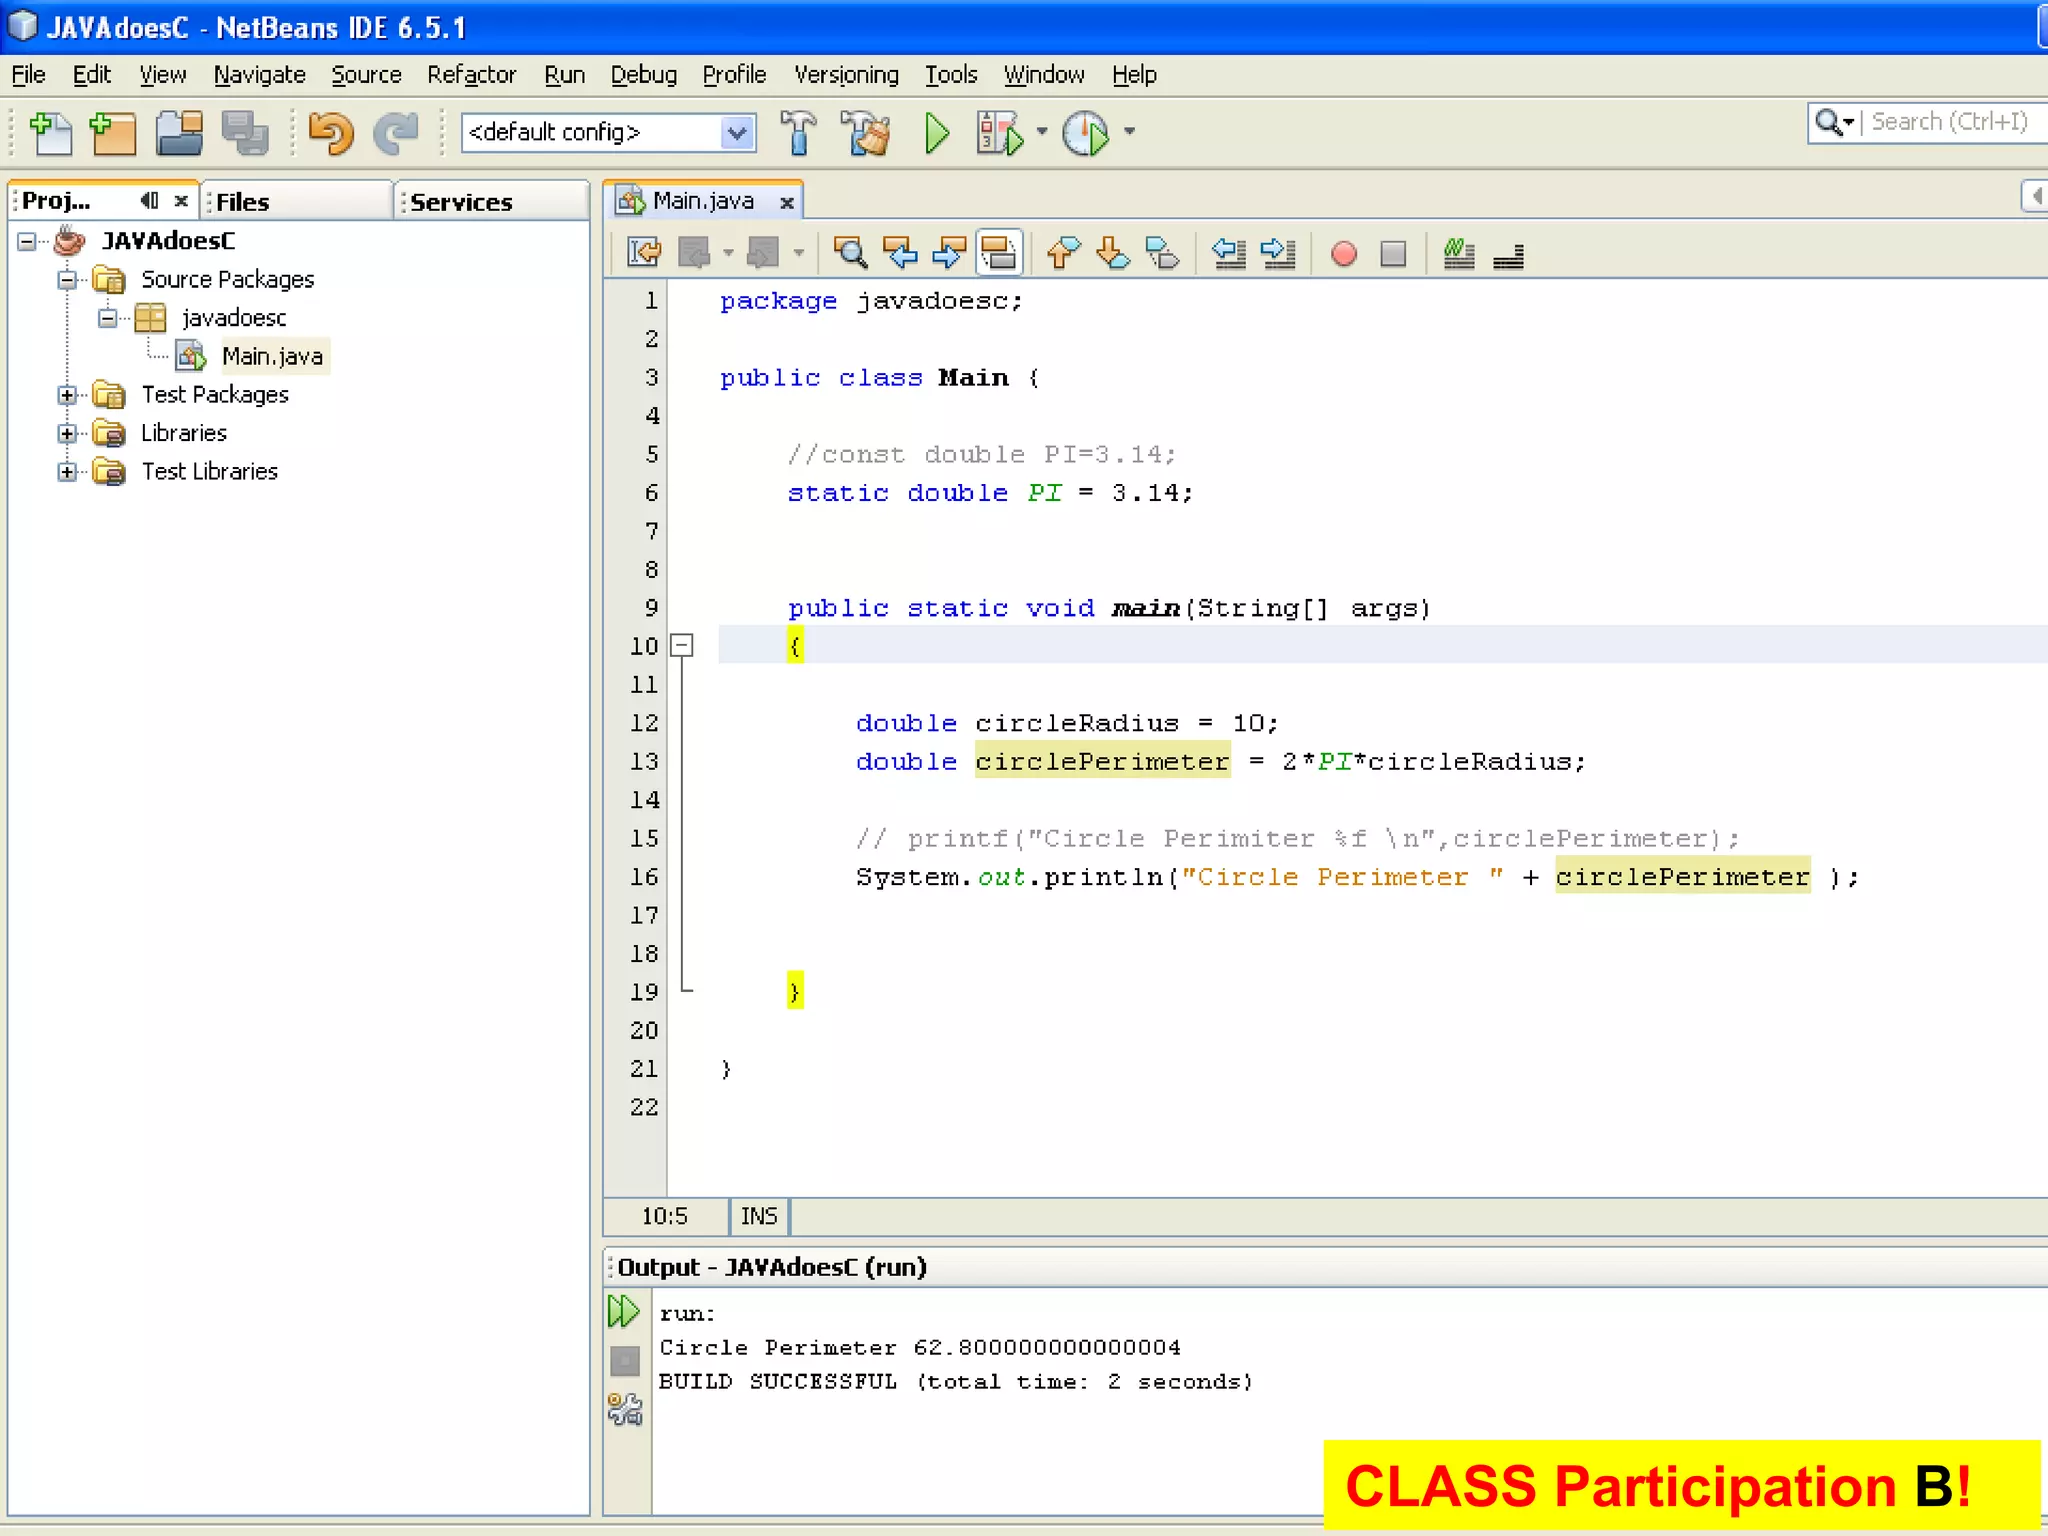Screen dimensions: 2048x1536
Task: Click the Last Edit location icon
Action: (x=644, y=253)
